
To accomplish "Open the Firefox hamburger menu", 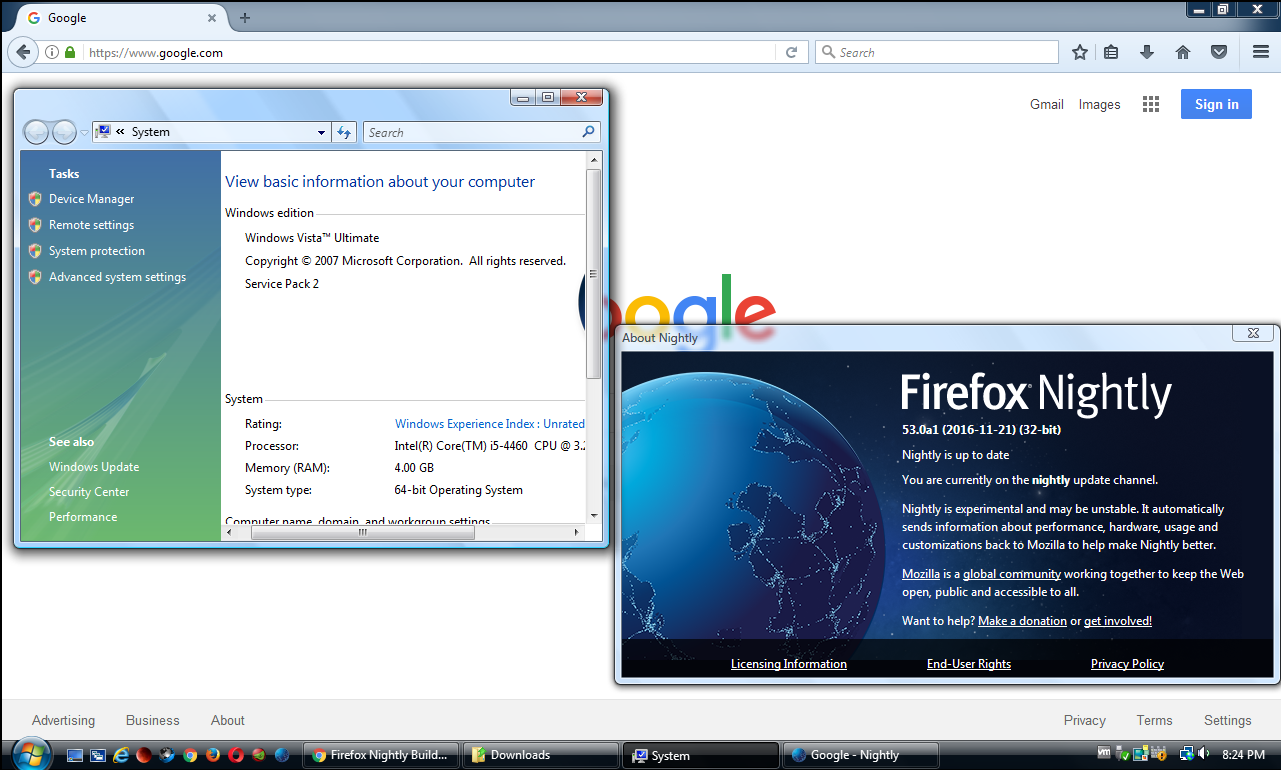I will coord(1261,52).
